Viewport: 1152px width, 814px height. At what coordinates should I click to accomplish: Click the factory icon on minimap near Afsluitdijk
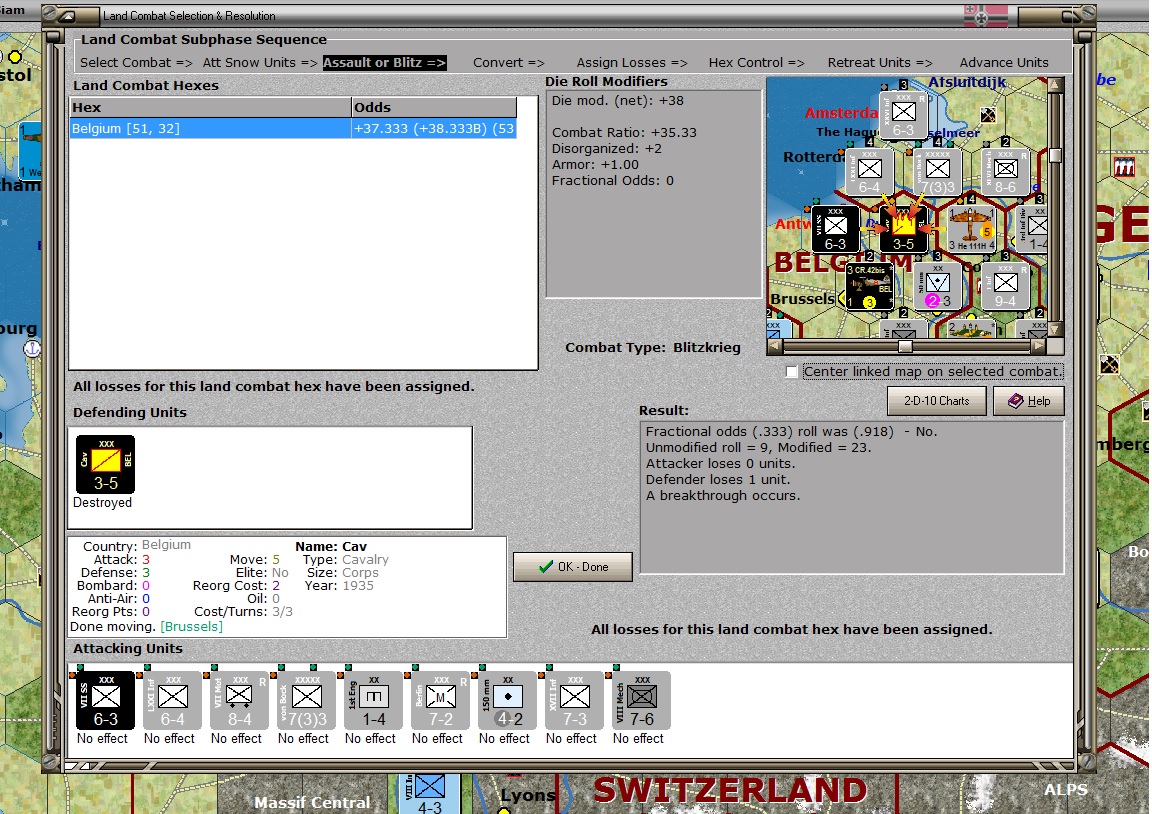[x=988, y=115]
